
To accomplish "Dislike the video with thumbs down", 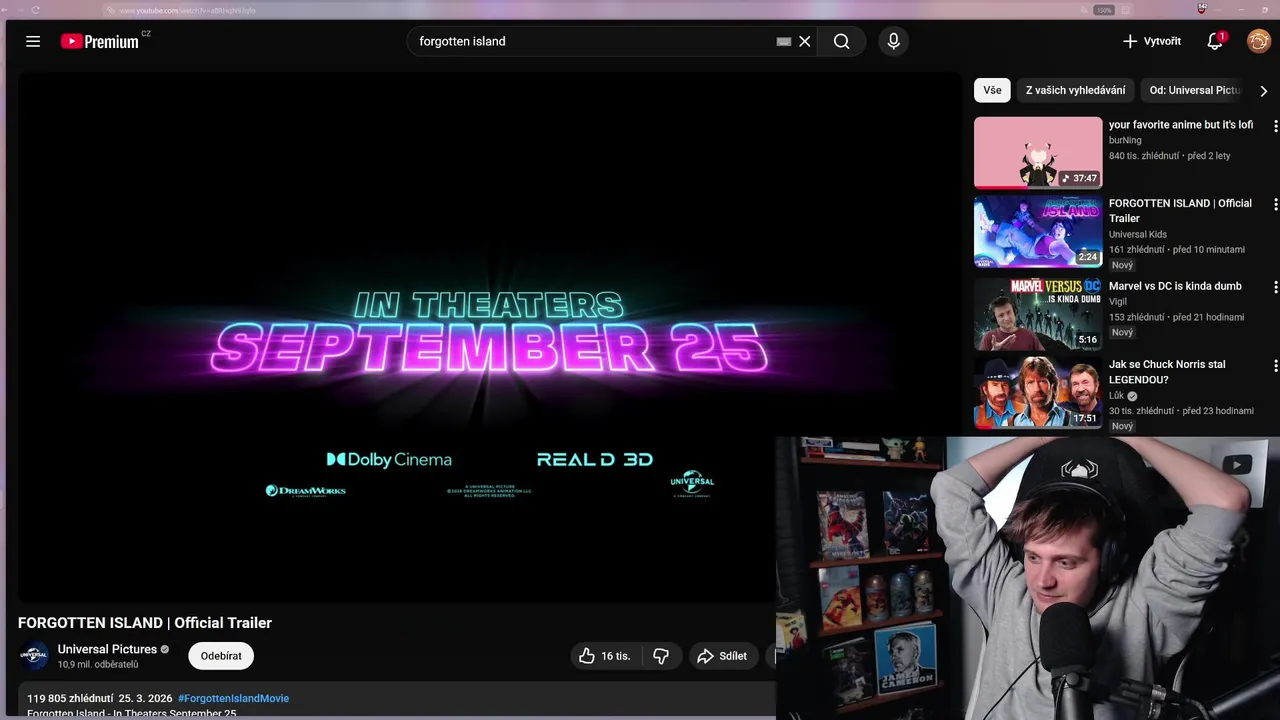I will click(x=661, y=656).
